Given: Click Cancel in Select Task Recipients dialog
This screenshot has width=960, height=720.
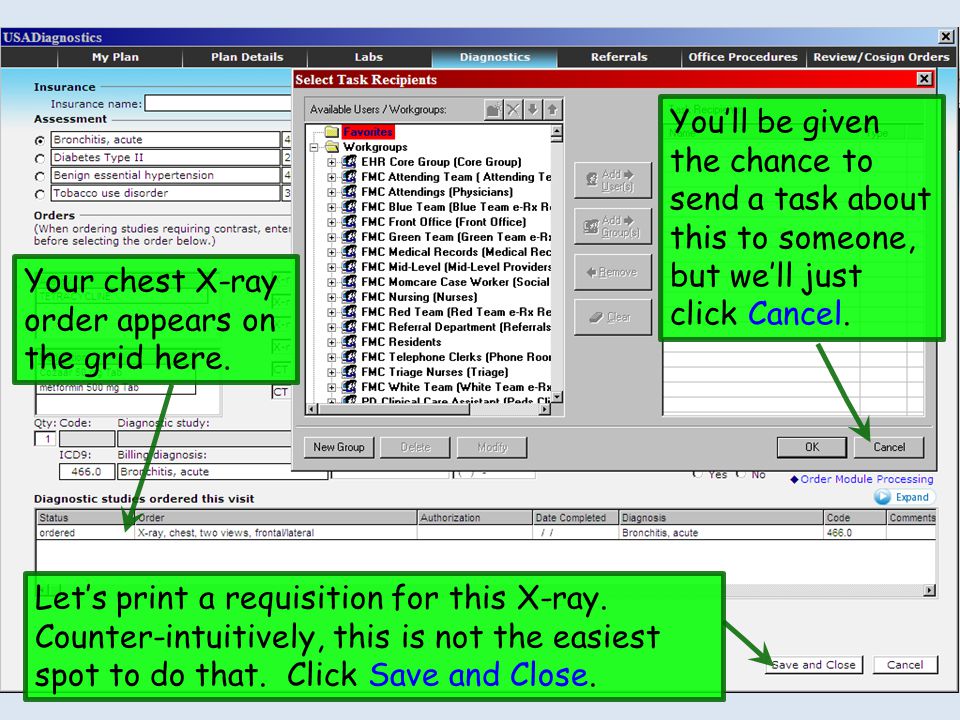Looking at the screenshot, I should click(x=889, y=447).
